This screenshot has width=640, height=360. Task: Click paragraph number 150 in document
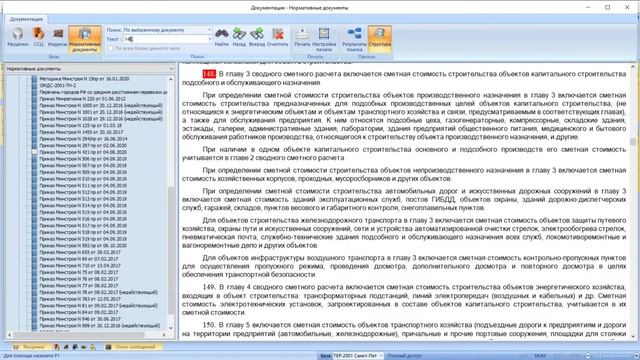pyautogui.click(x=209, y=325)
